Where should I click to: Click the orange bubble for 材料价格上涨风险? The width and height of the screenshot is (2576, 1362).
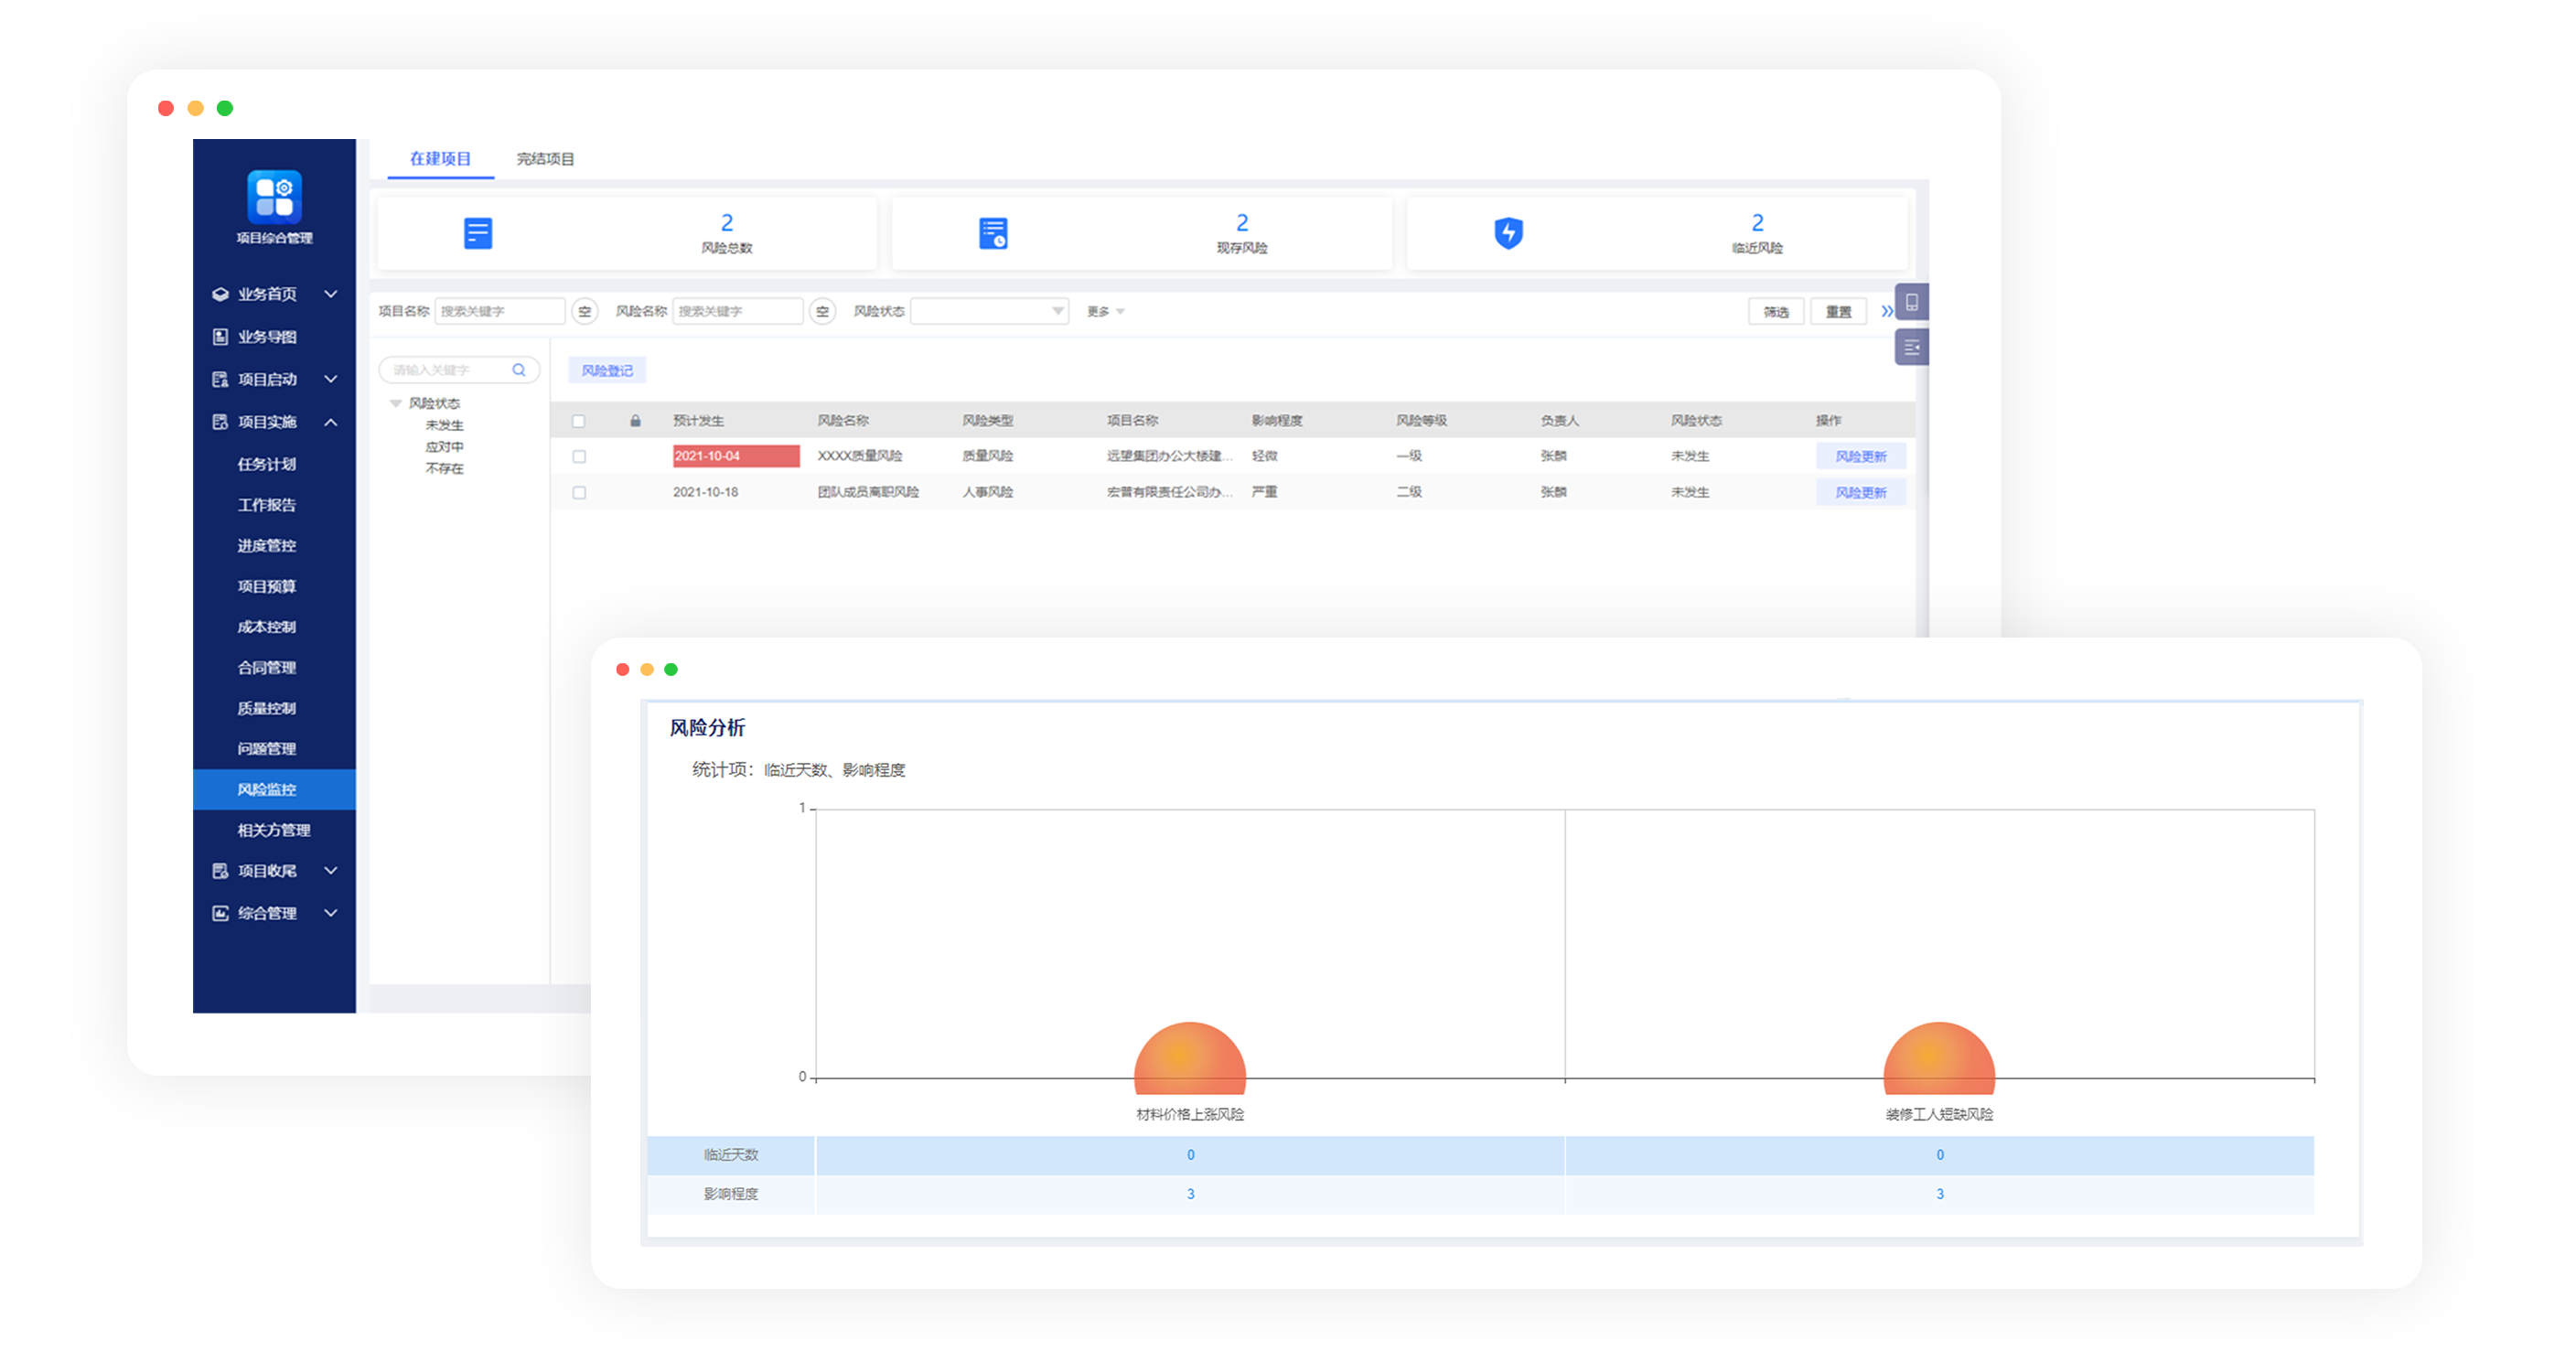[x=1190, y=1058]
